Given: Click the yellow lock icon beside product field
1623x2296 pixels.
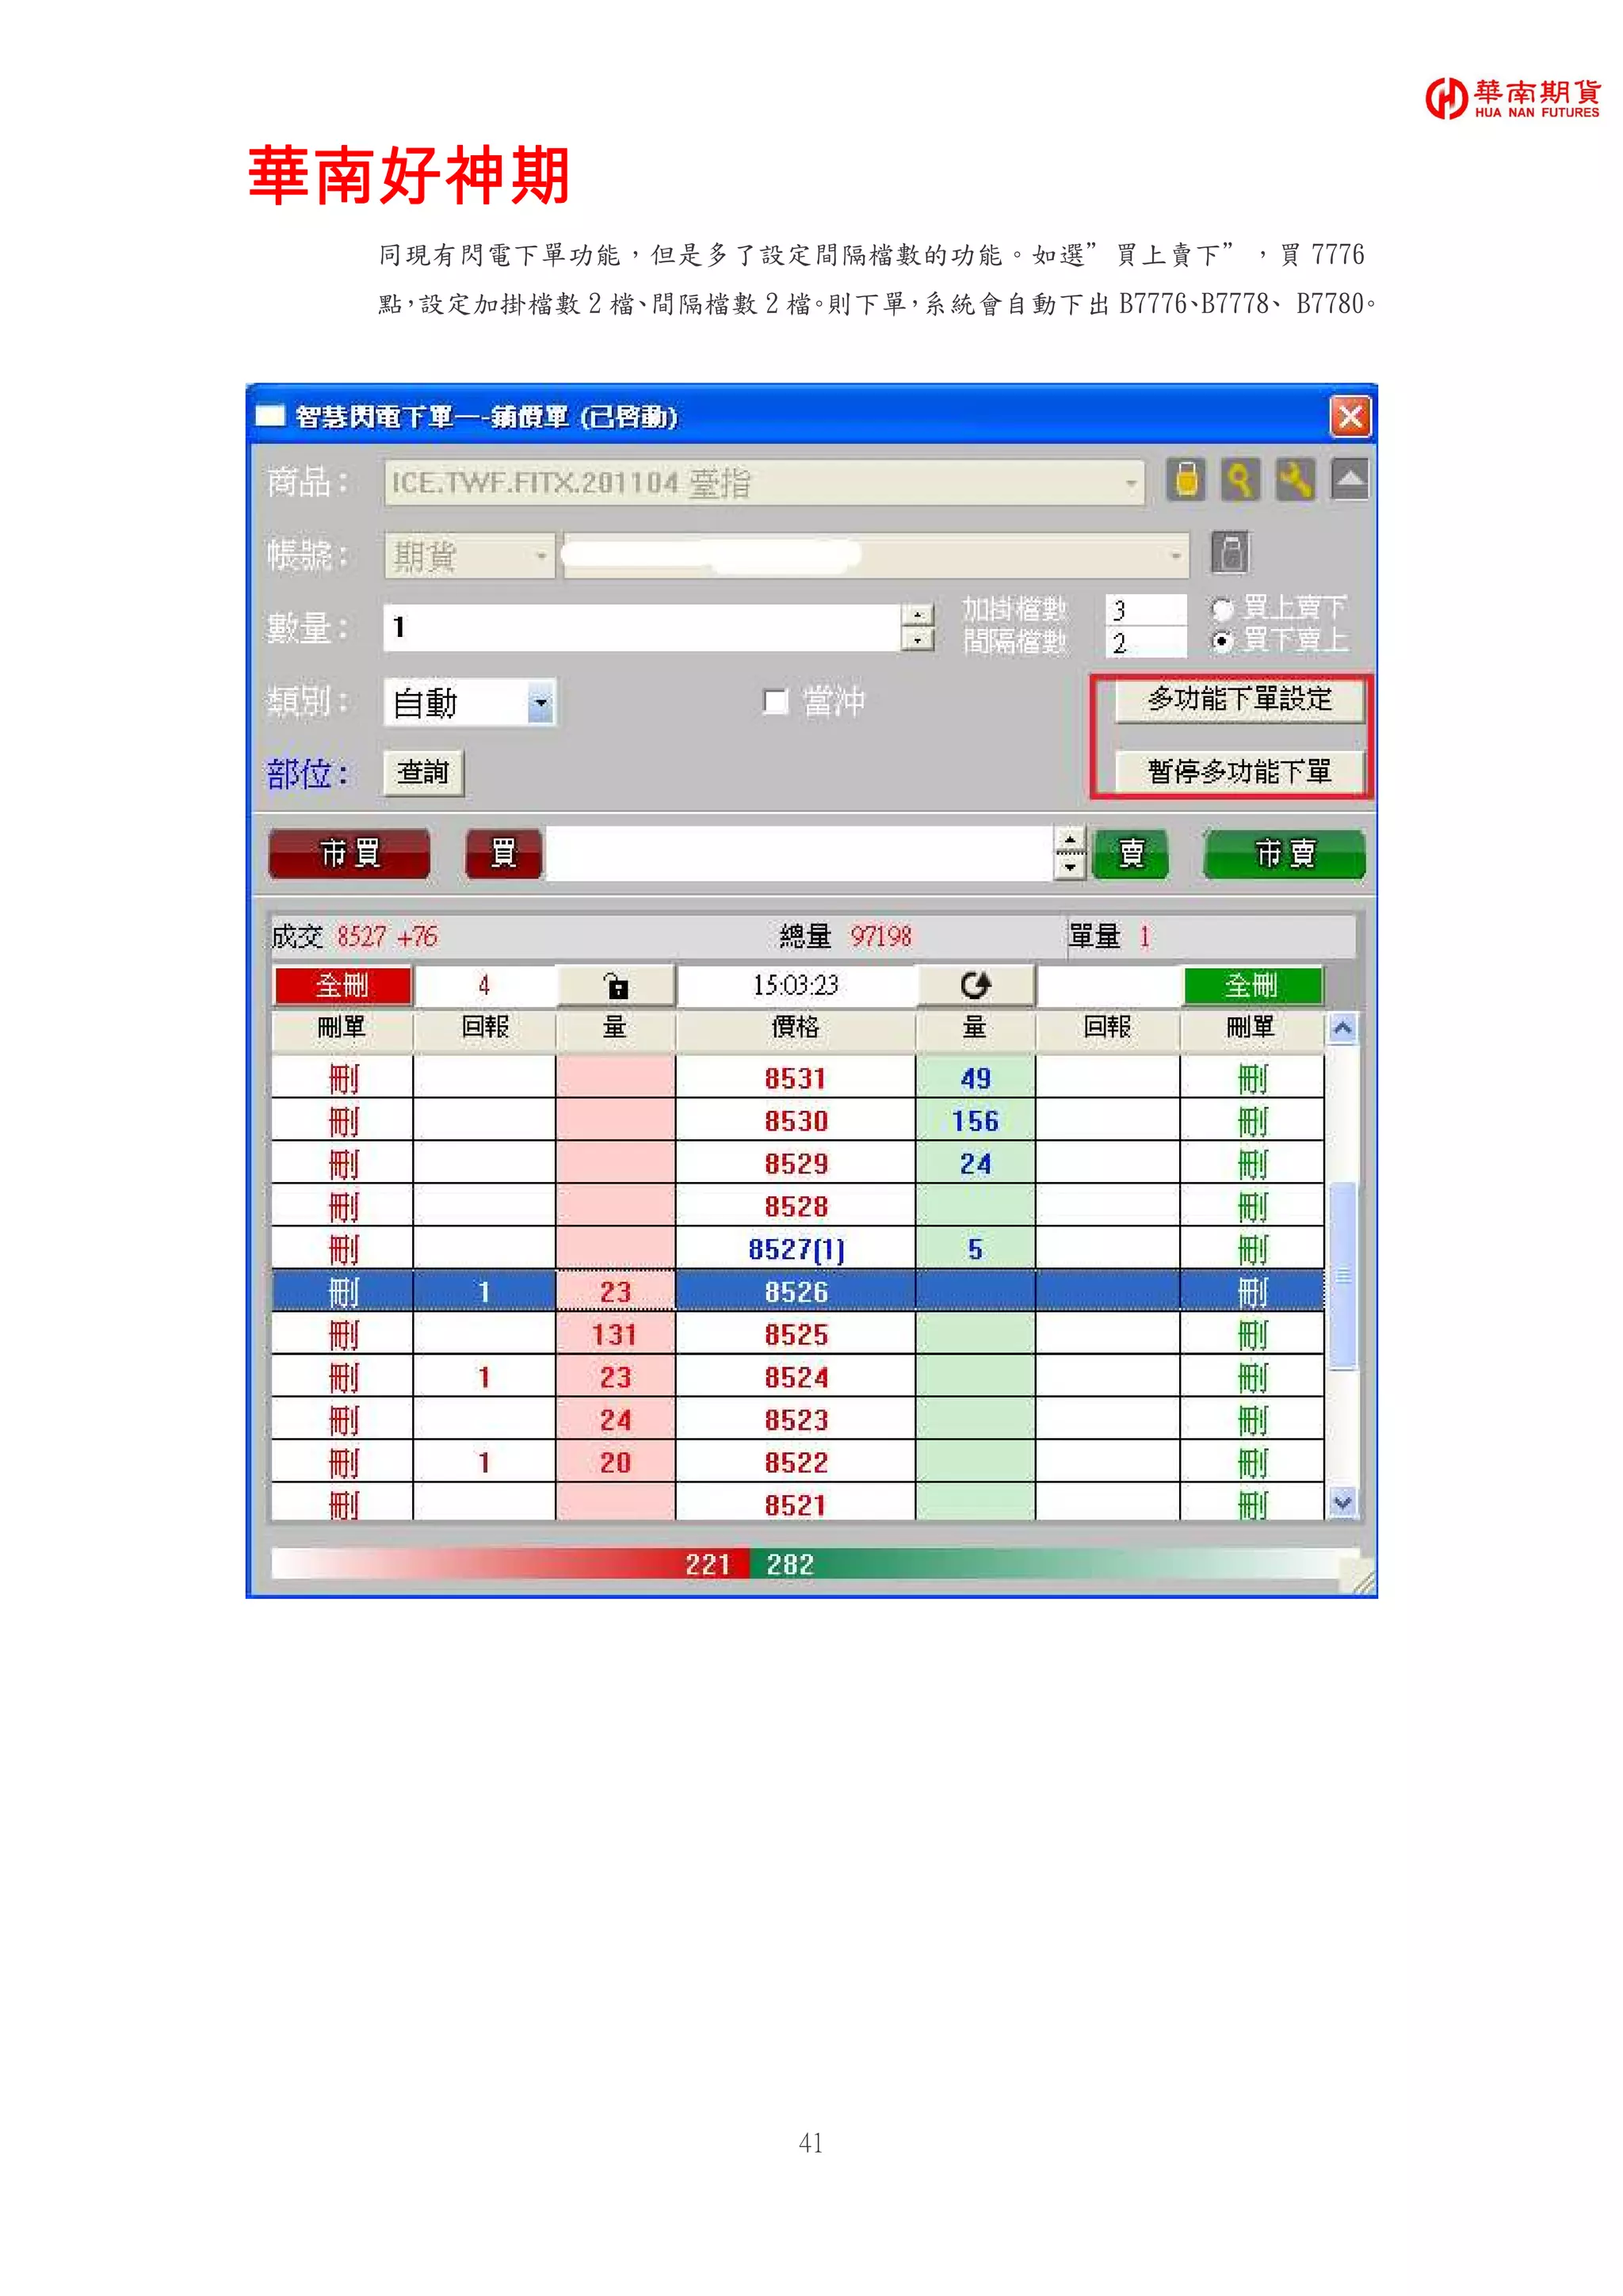Looking at the screenshot, I should pos(1185,480).
